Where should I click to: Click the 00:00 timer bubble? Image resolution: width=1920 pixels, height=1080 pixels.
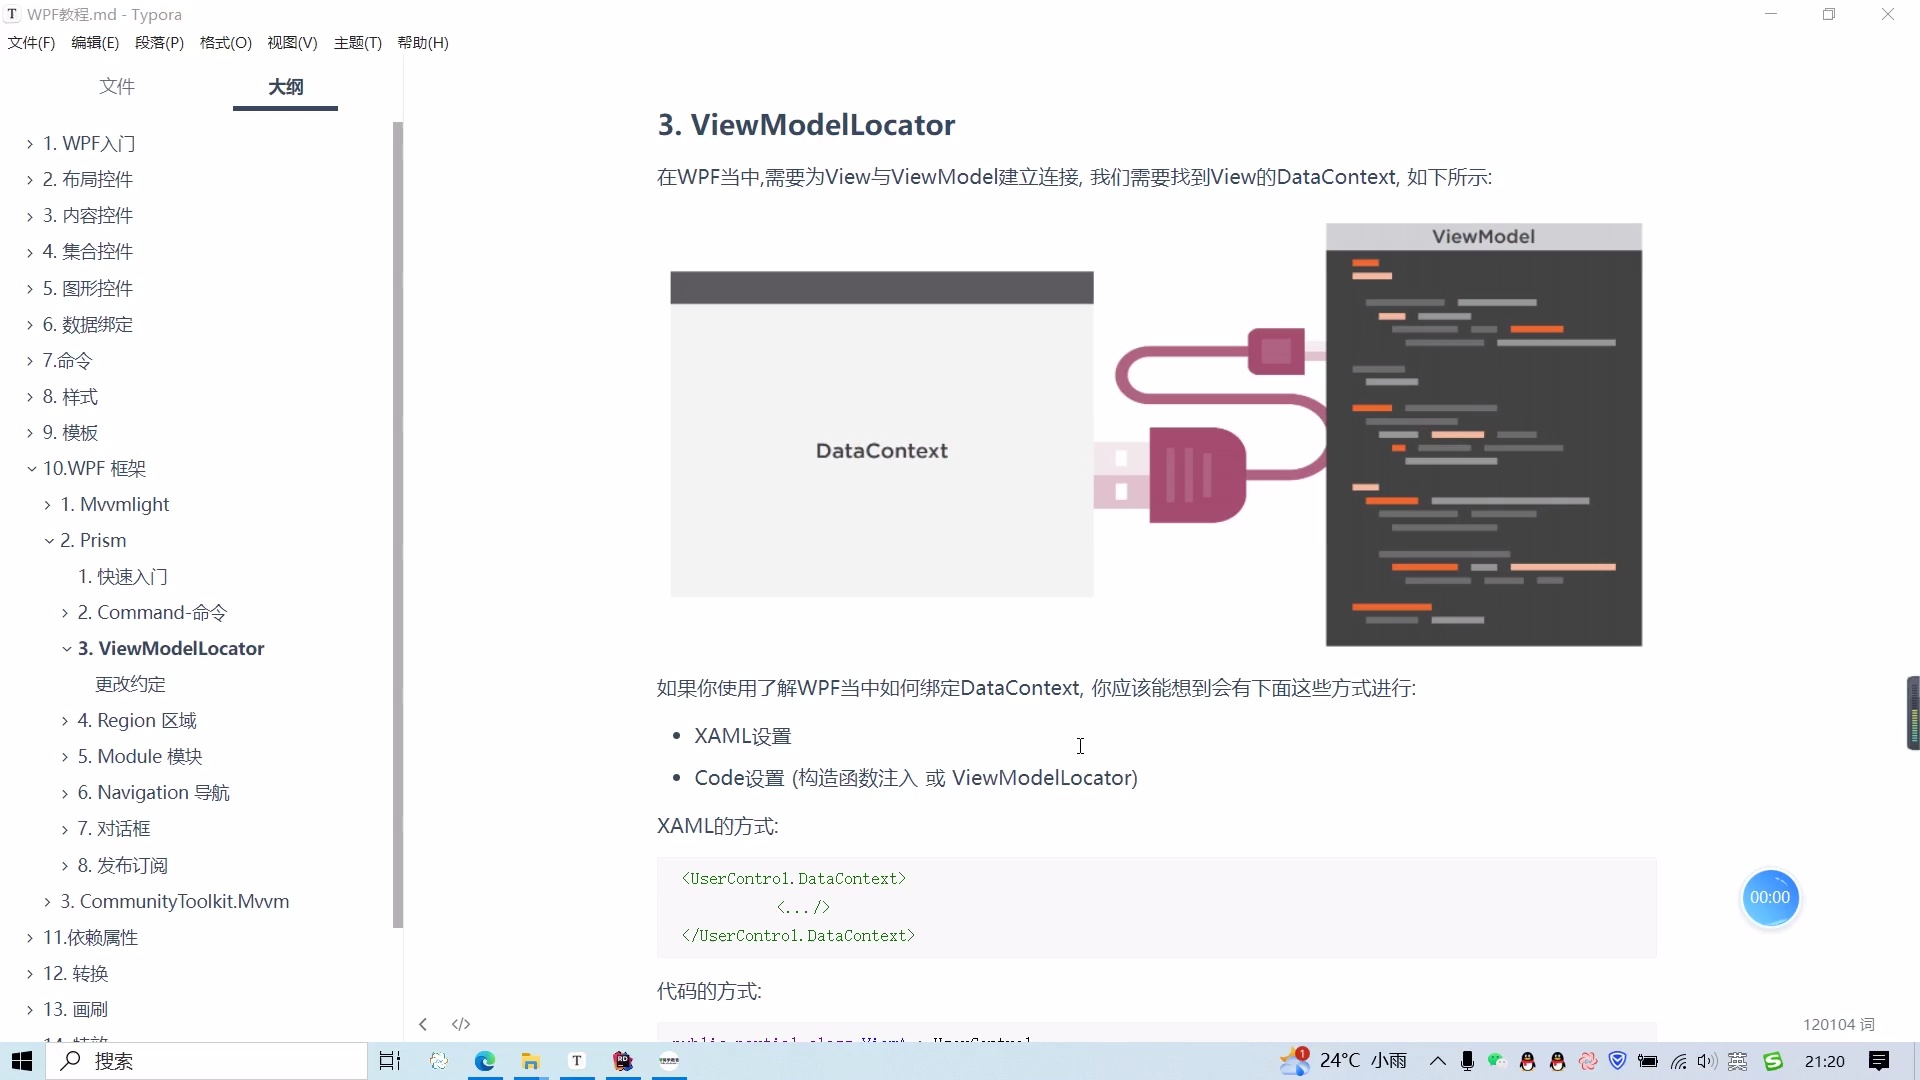[x=1770, y=898]
